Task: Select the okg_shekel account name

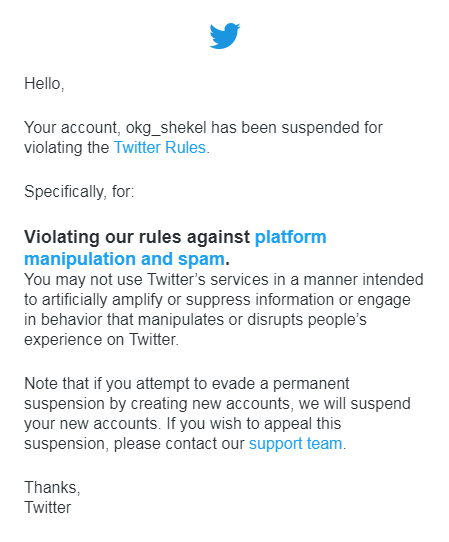Action: (166, 128)
